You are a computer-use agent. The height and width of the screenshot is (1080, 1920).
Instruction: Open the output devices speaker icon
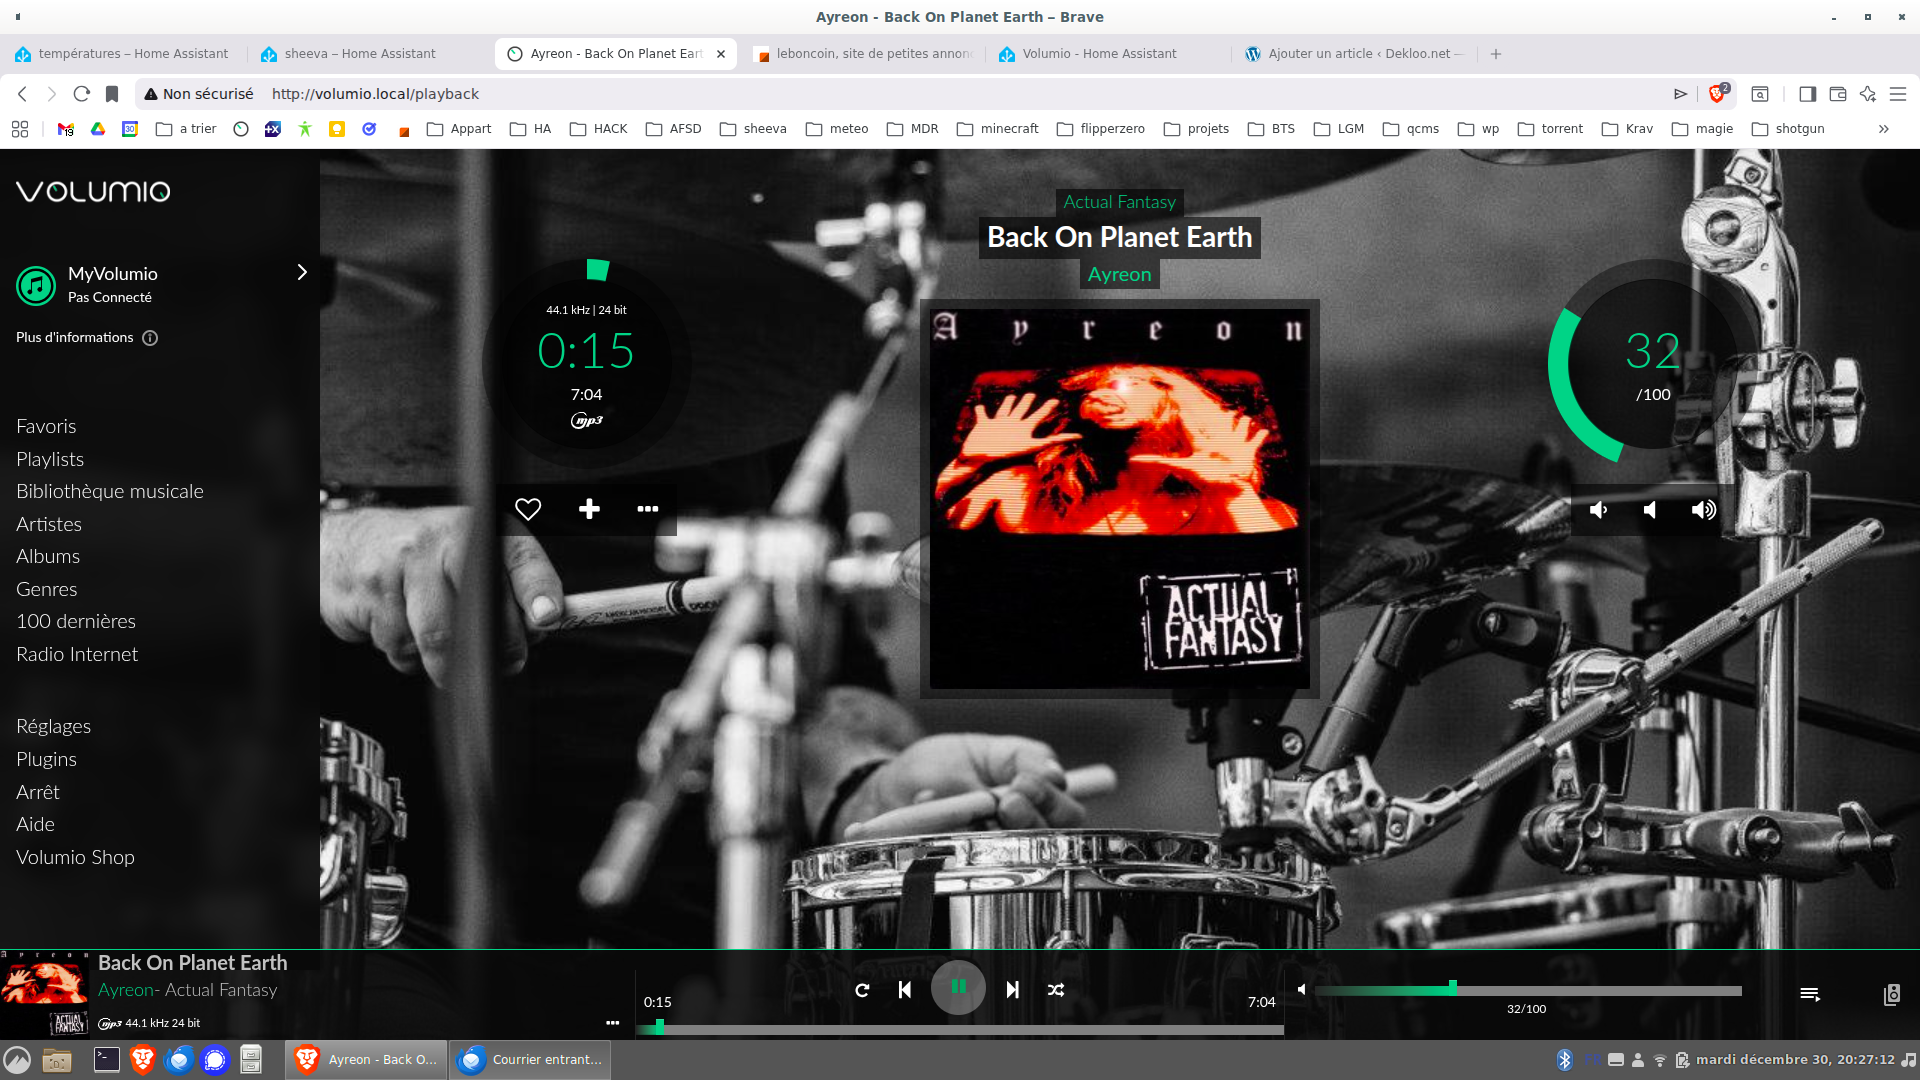1891,994
